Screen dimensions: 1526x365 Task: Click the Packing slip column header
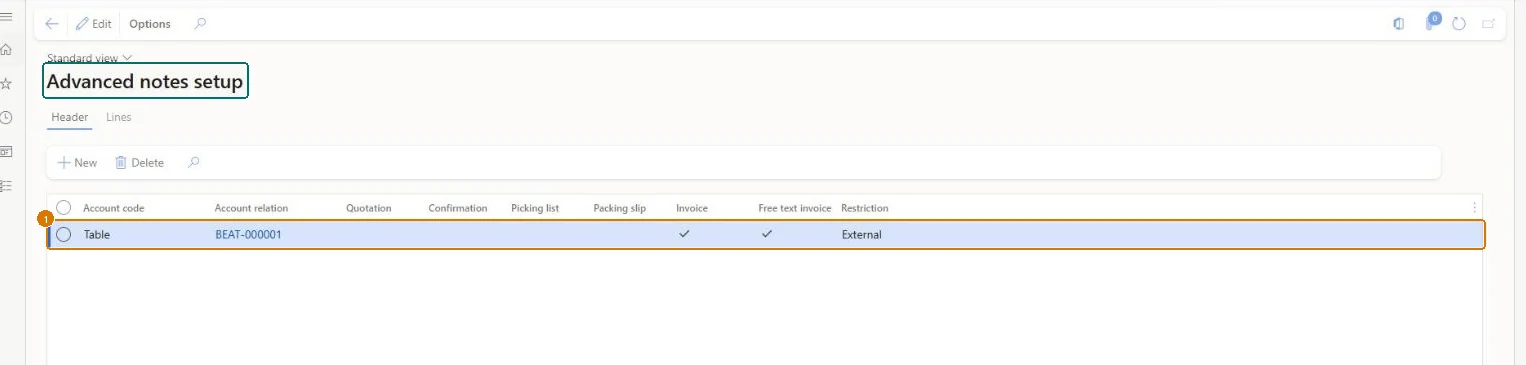tap(620, 208)
